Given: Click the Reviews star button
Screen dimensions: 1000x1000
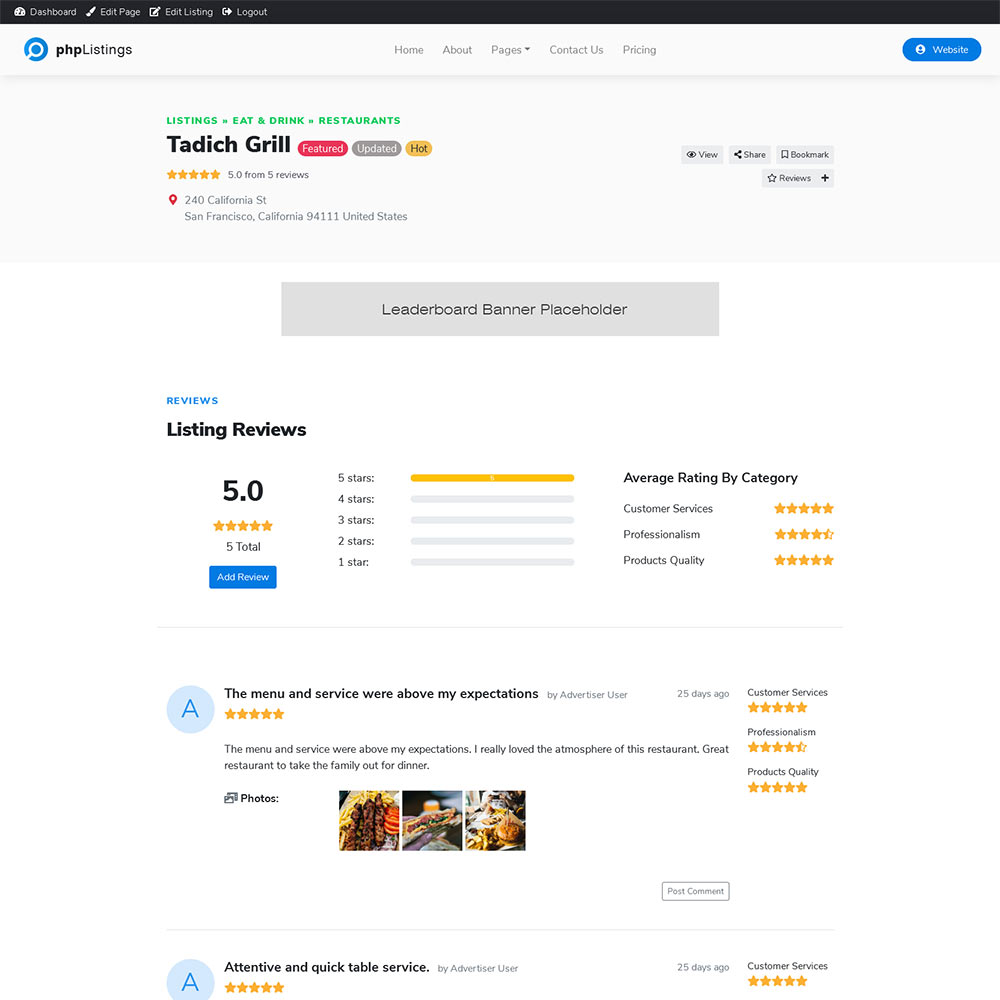Looking at the screenshot, I should tap(789, 178).
